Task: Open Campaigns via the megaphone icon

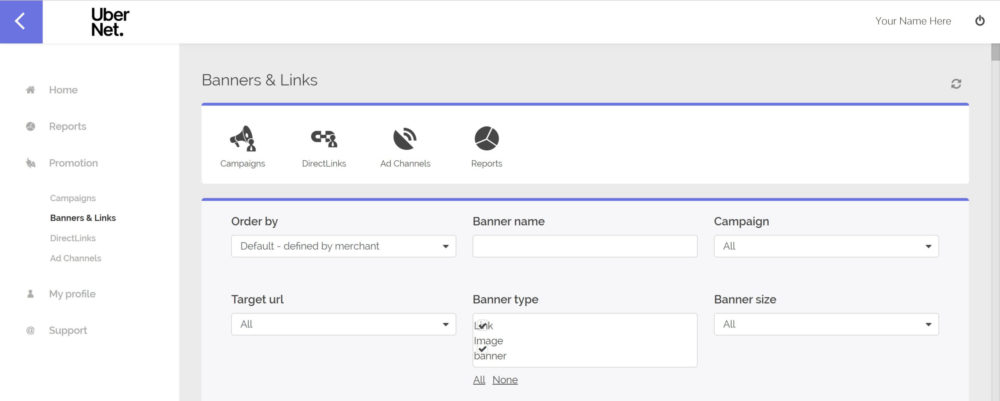Action: (242, 139)
